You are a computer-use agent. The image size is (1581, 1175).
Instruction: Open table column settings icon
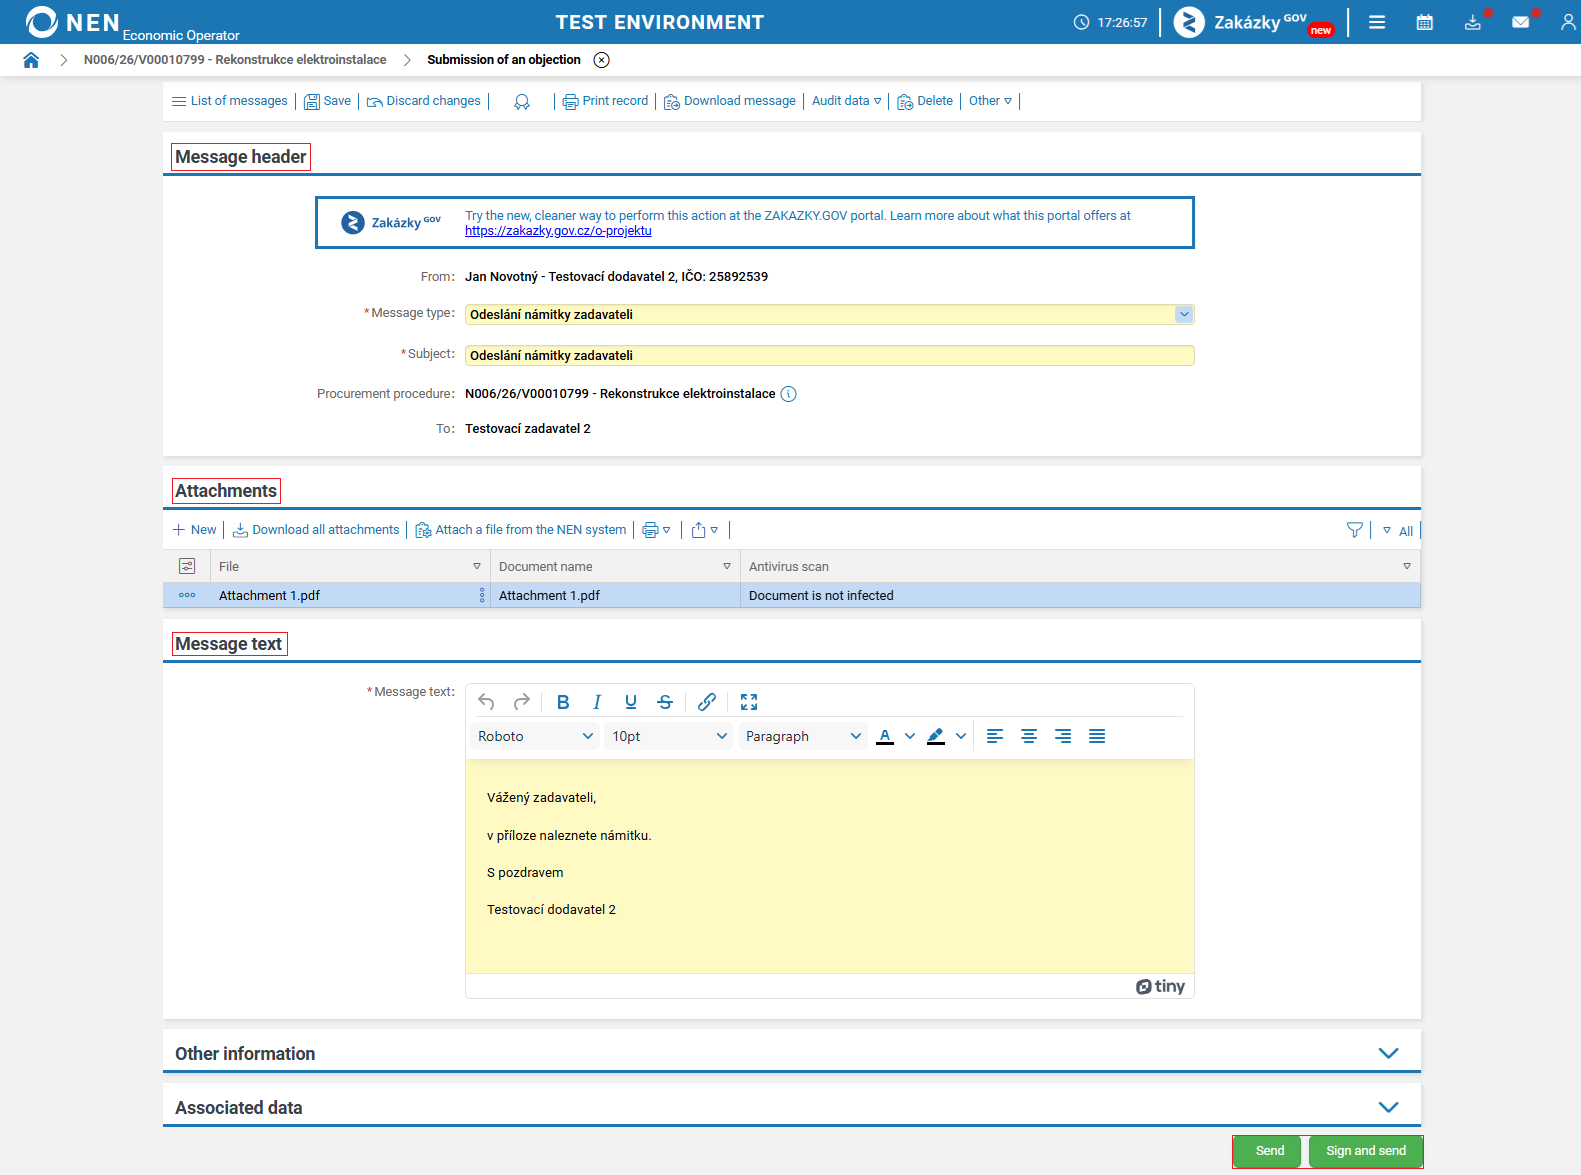tap(187, 566)
